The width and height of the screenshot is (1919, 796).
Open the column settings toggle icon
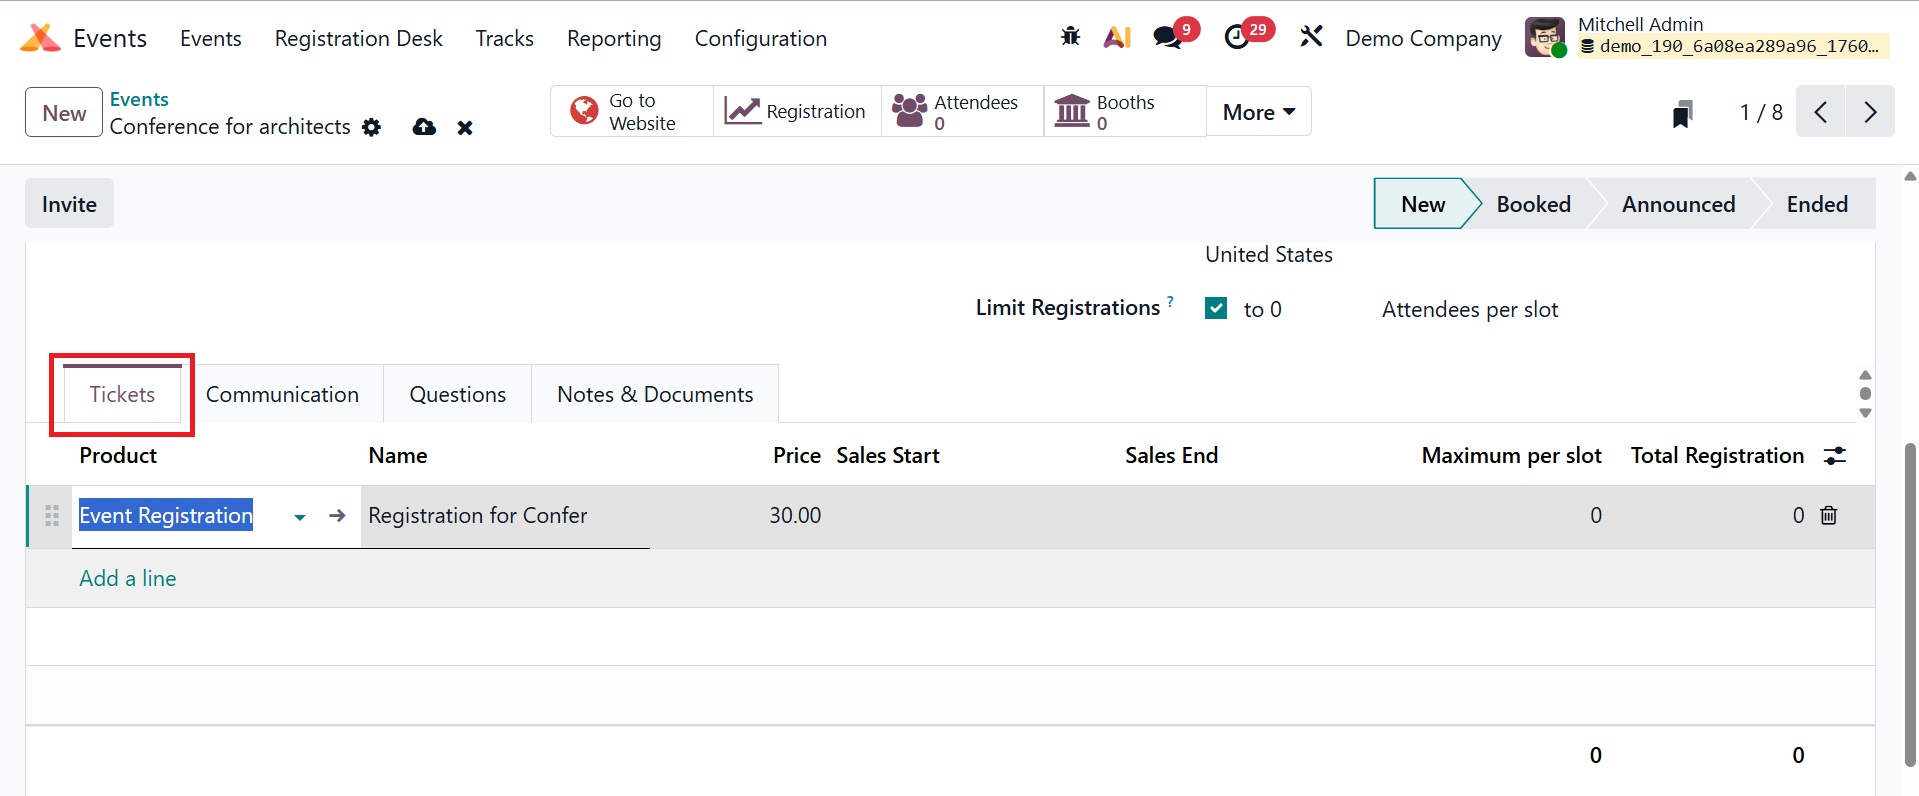[x=1835, y=456]
